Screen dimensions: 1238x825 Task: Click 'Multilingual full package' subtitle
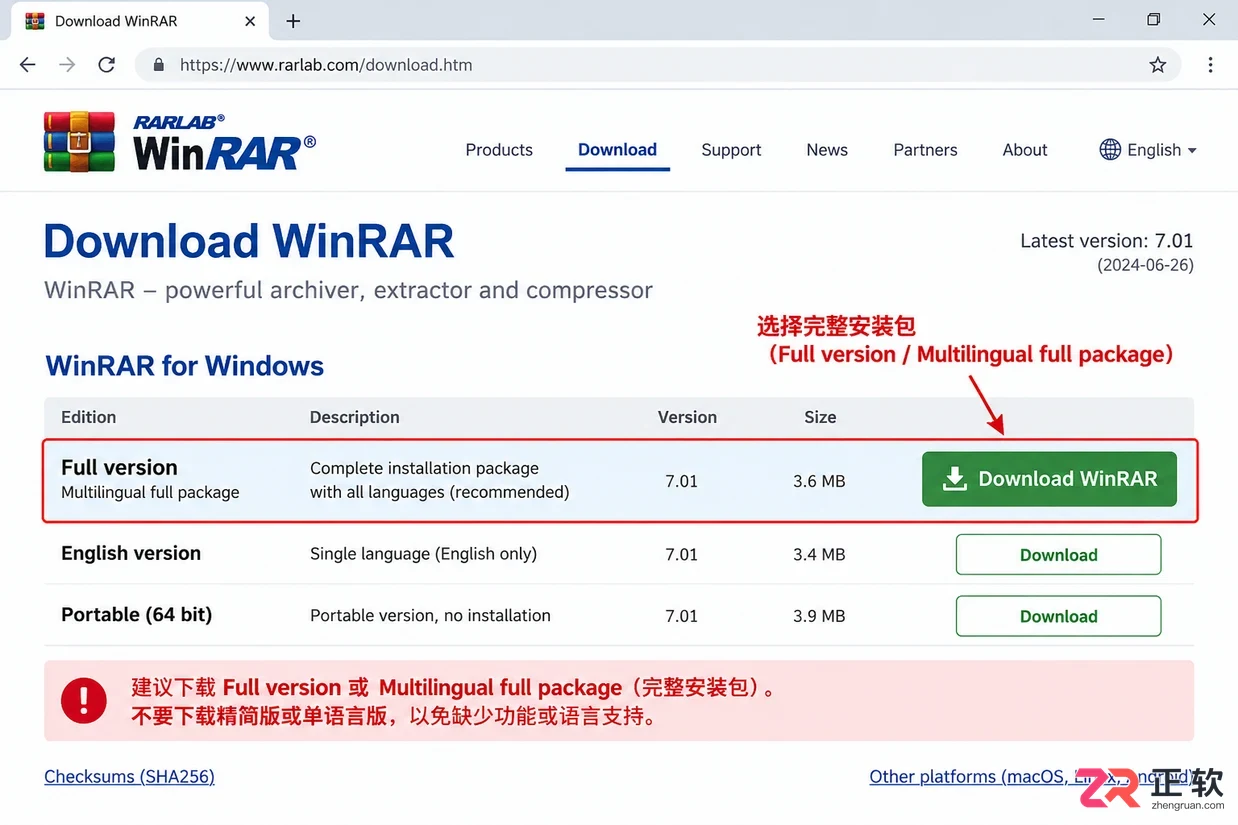(x=150, y=492)
